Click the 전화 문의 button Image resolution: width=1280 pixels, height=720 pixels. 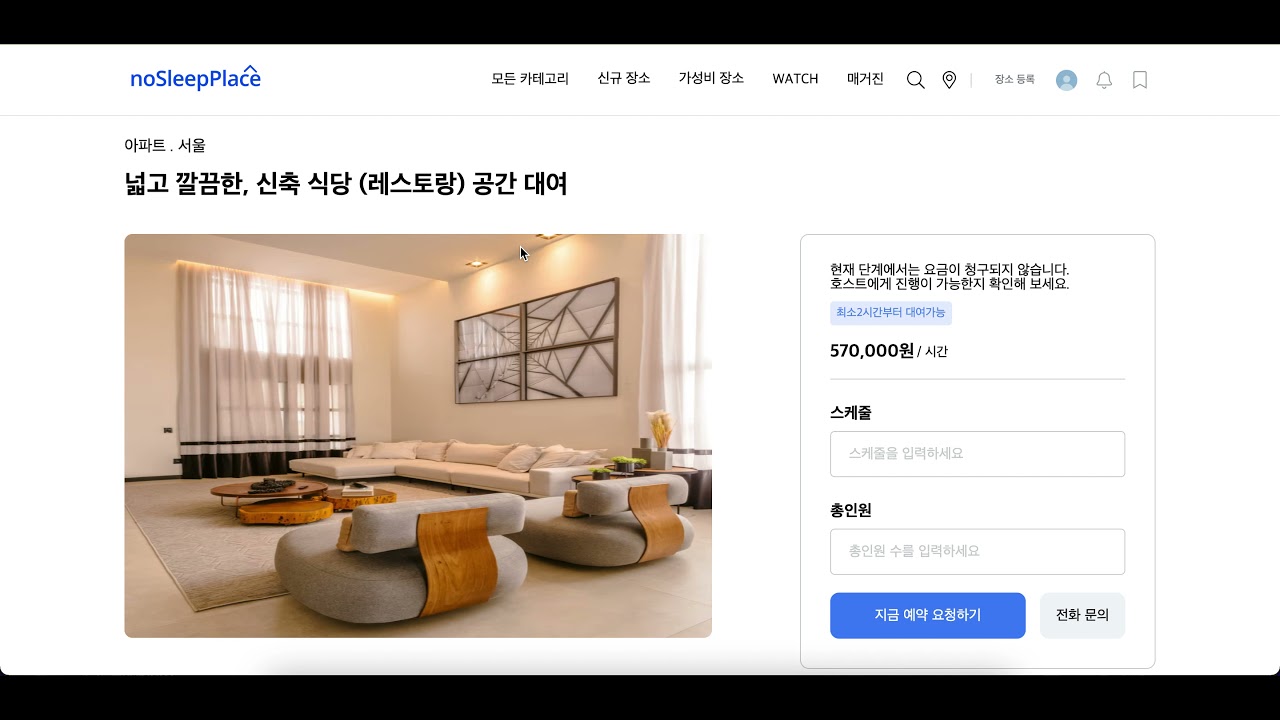click(x=1083, y=615)
